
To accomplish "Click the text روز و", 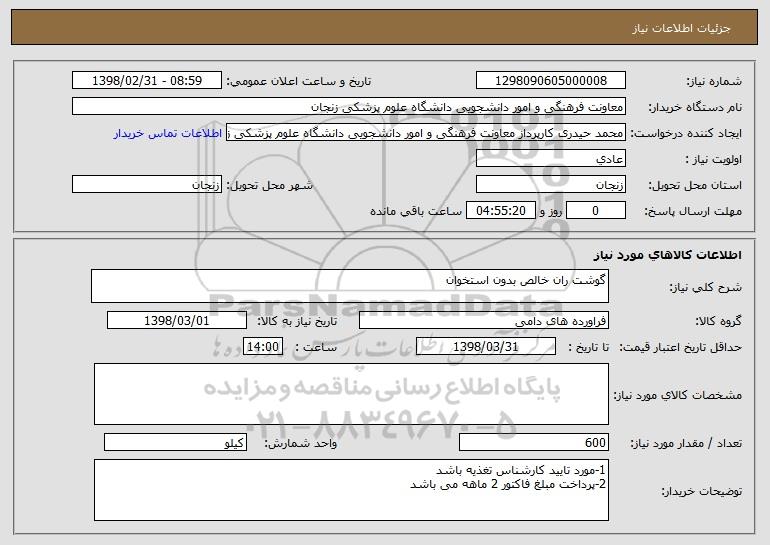I will pyautogui.click(x=550, y=211).
